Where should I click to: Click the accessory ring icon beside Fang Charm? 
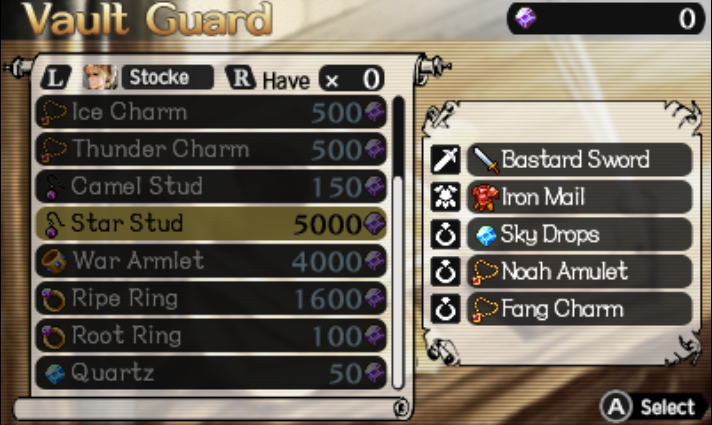pyautogui.click(x=445, y=309)
